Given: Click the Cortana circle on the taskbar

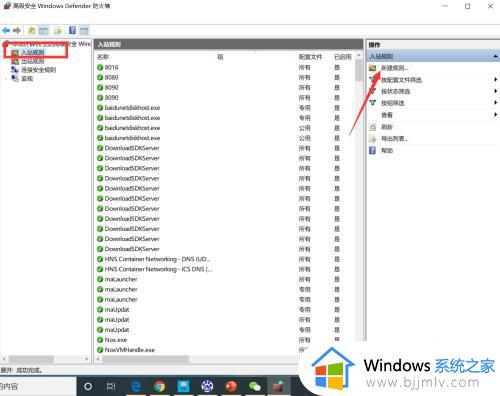Looking at the screenshot, I should coord(88,386).
